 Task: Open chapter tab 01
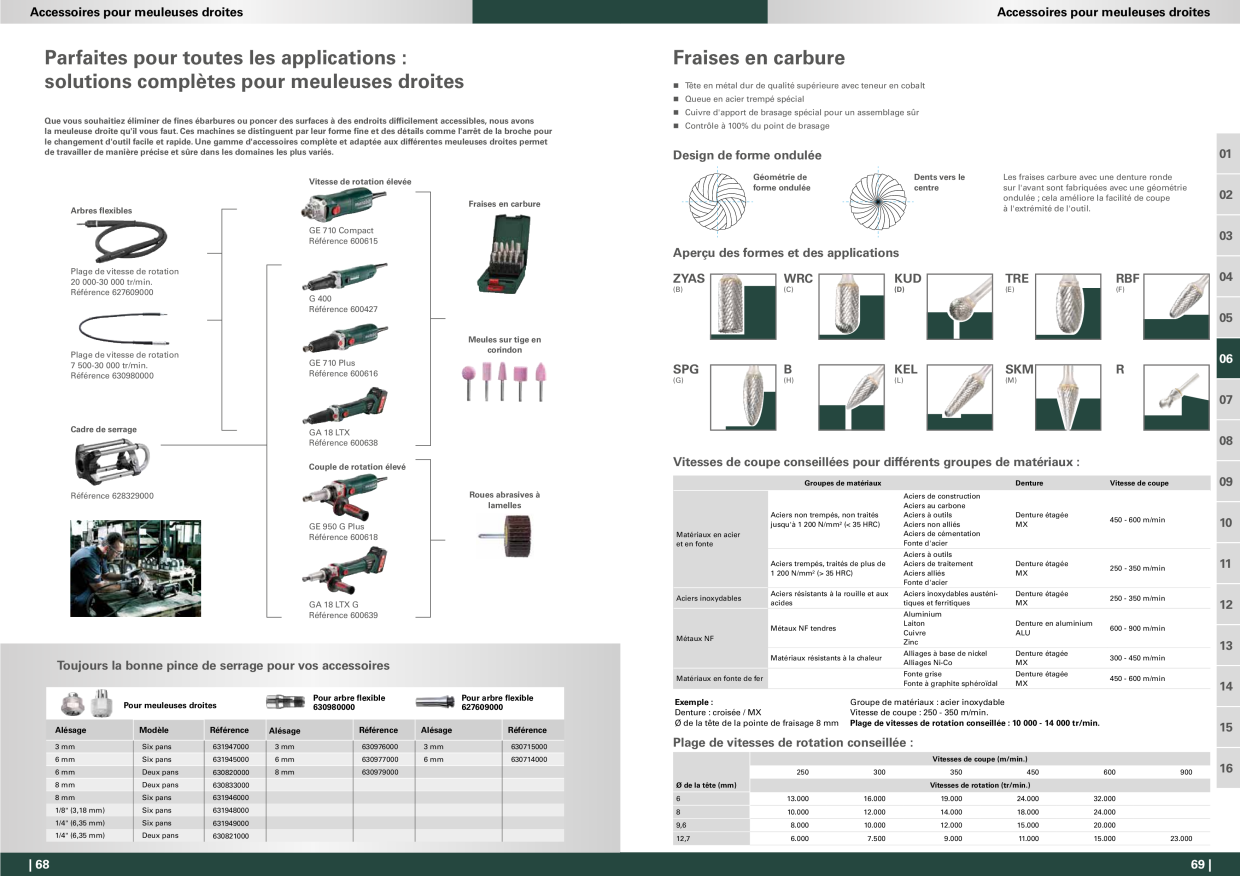[x=1226, y=154]
